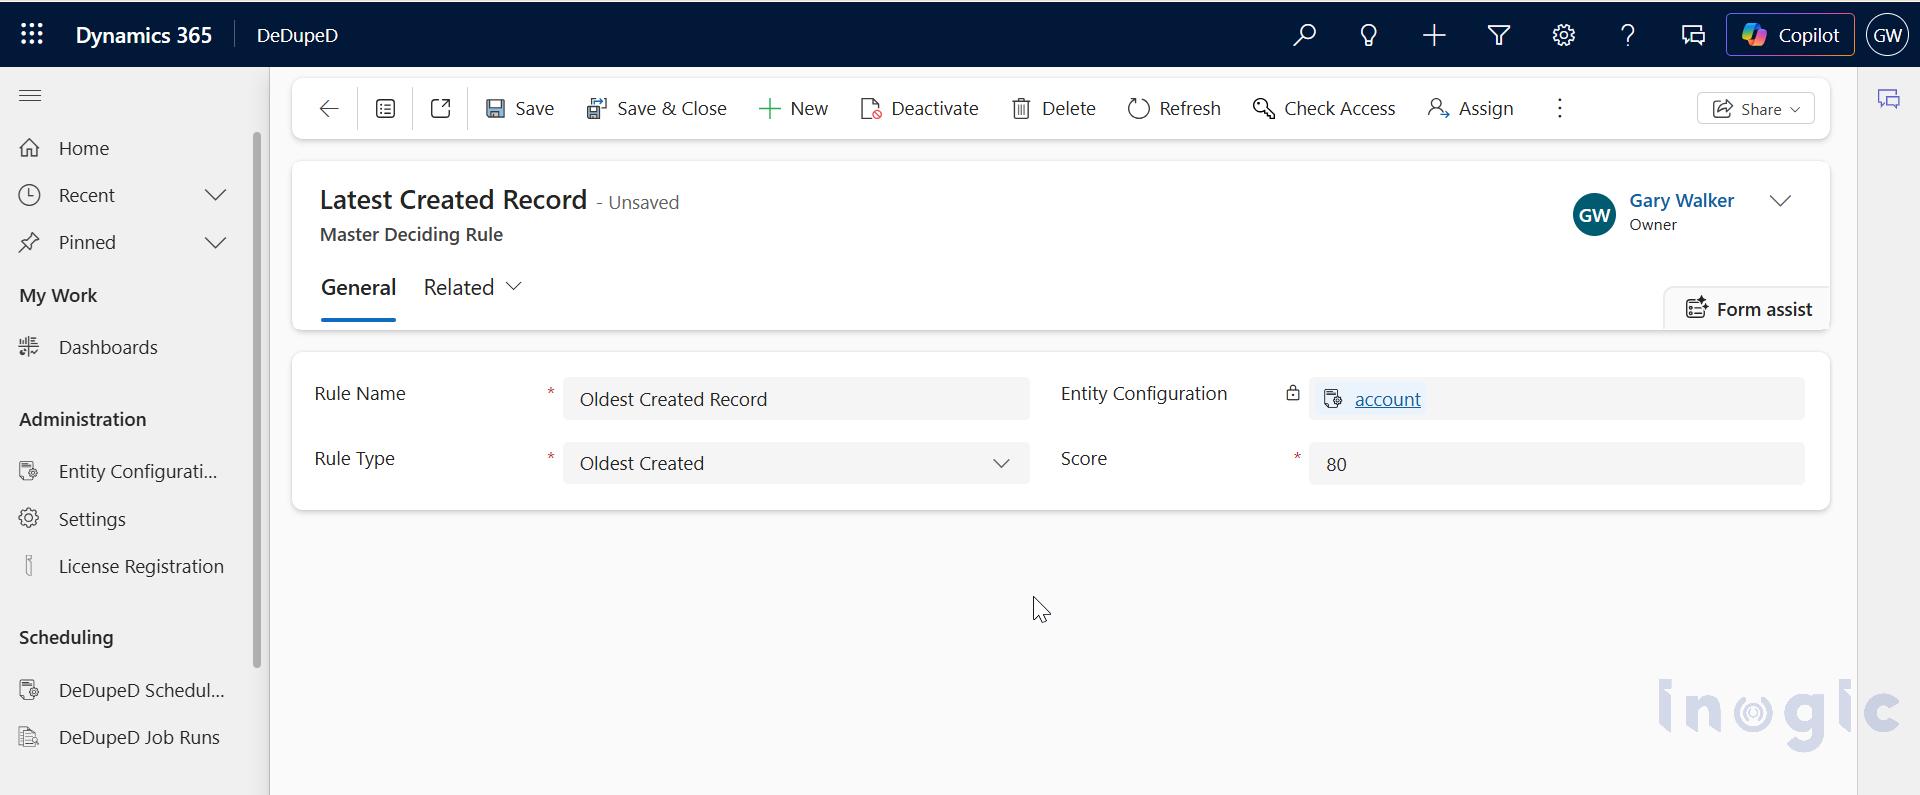Open the lightbulb assistant icon
The image size is (1920, 795).
[1369, 35]
